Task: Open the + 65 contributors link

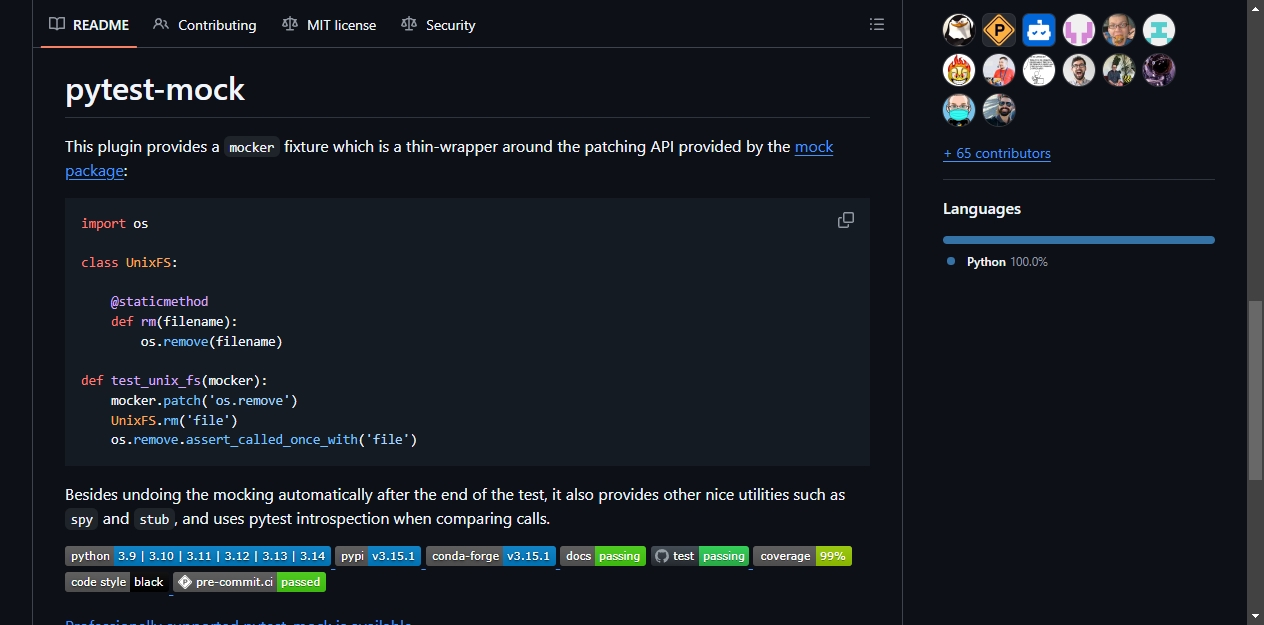Action: [x=997, y=153]
